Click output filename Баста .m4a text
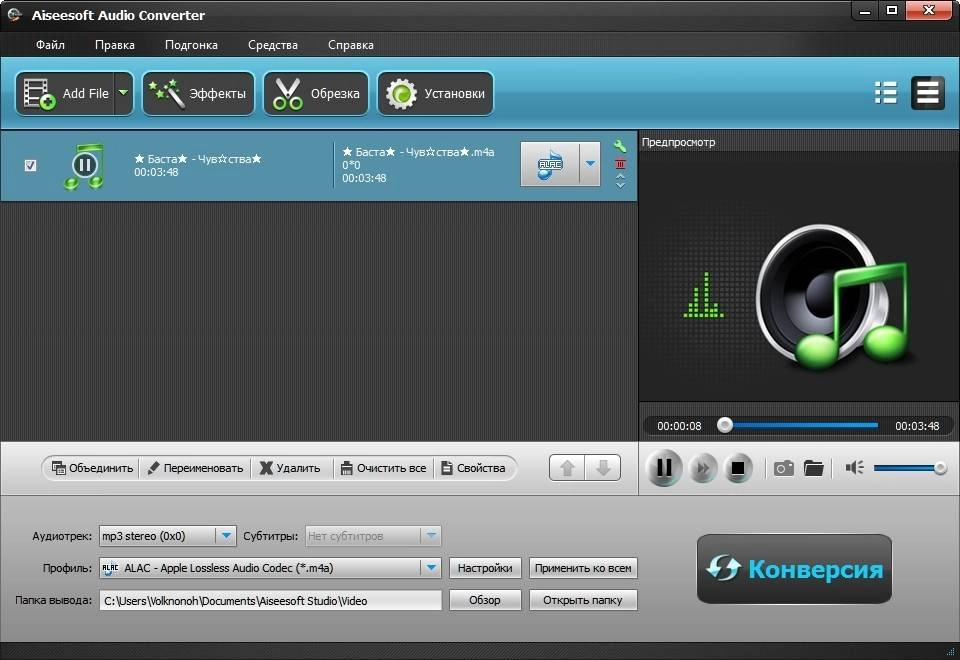The width and height of the screenshot is (960, 660). (418, 152)
